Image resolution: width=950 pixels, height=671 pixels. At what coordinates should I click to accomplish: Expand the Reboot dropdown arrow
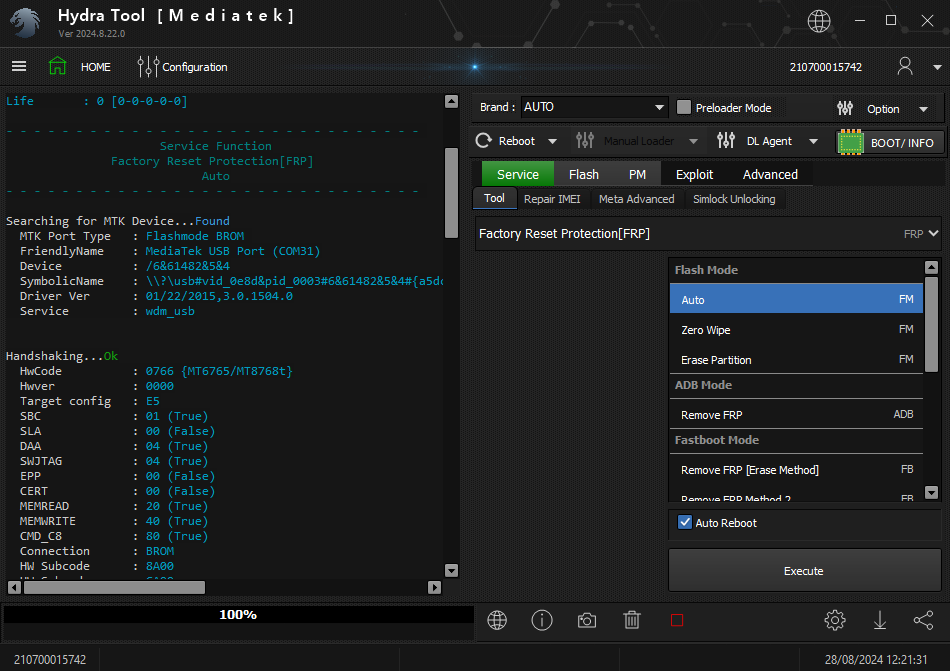click(x=552, y=141)
